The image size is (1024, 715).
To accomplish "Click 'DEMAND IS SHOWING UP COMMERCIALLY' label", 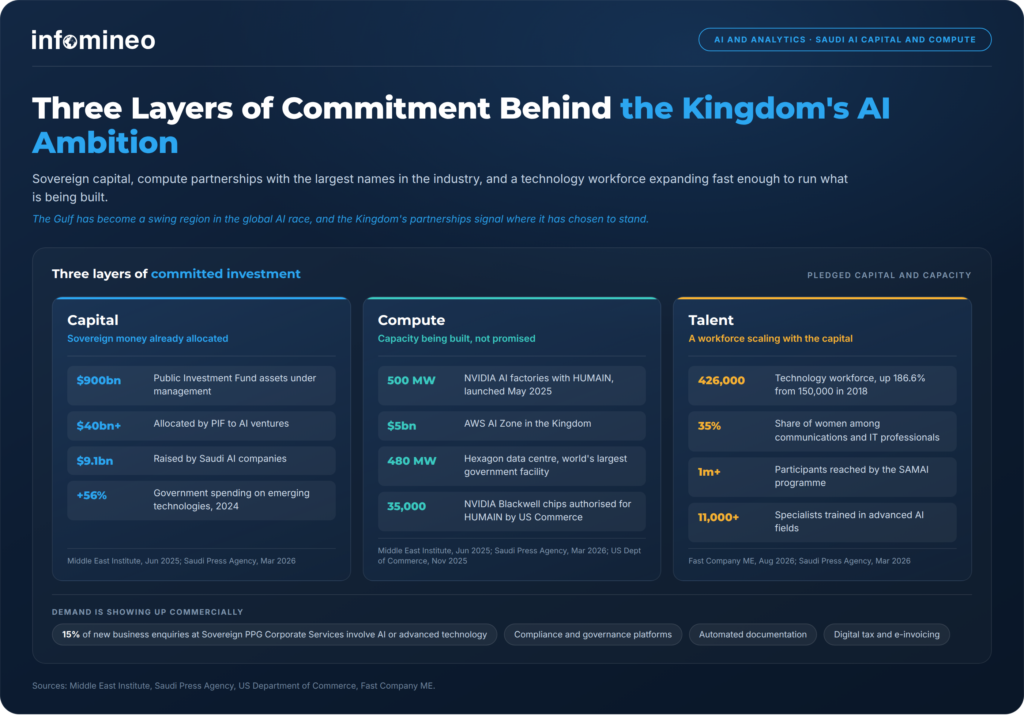I will coord(148,612).
